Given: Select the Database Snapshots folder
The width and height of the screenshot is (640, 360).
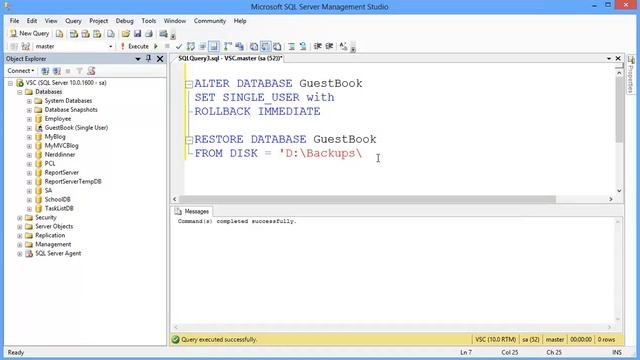Looking at the screenshot, I should coord(71,110).
